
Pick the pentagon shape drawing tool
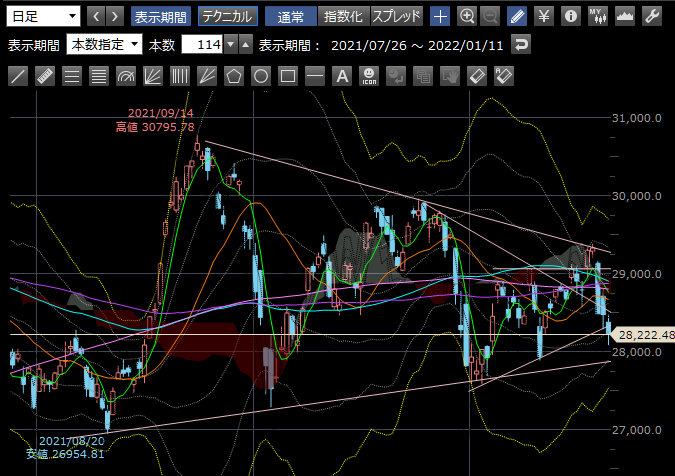[x=234, y=76]
